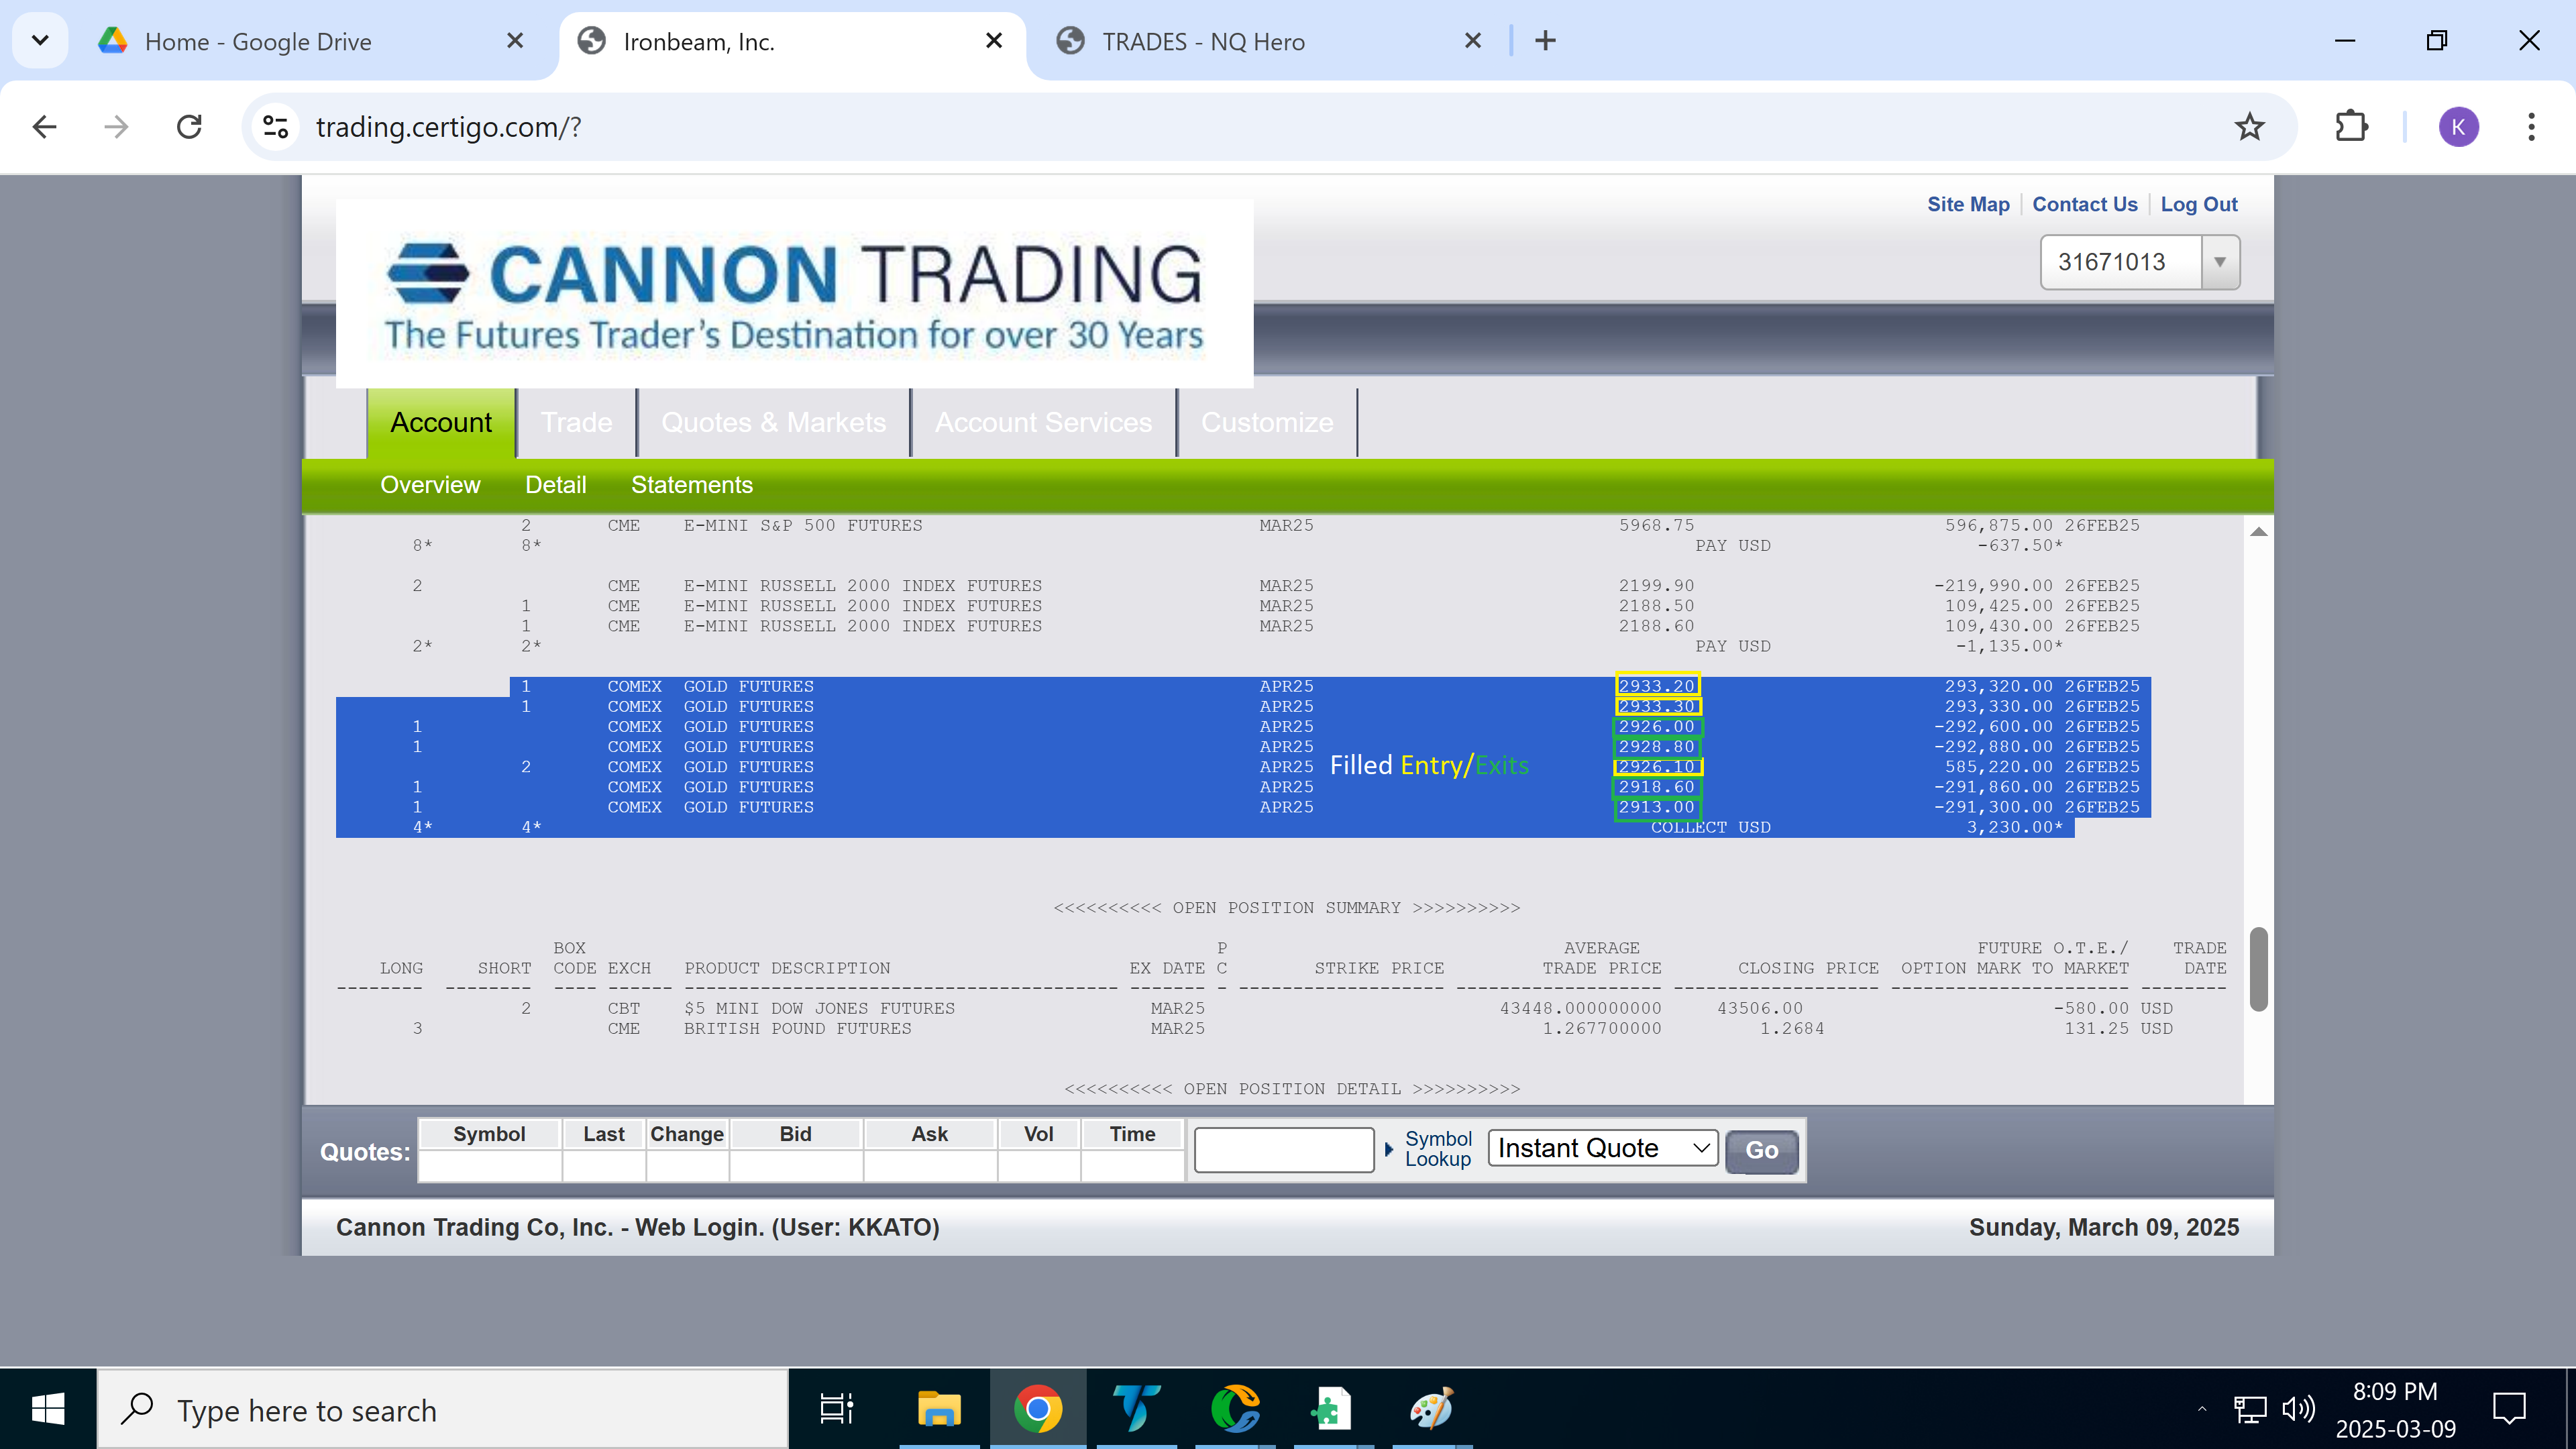Open the notification center icon
The image size is (2576, 1449).
[x=2509, y=1409]
